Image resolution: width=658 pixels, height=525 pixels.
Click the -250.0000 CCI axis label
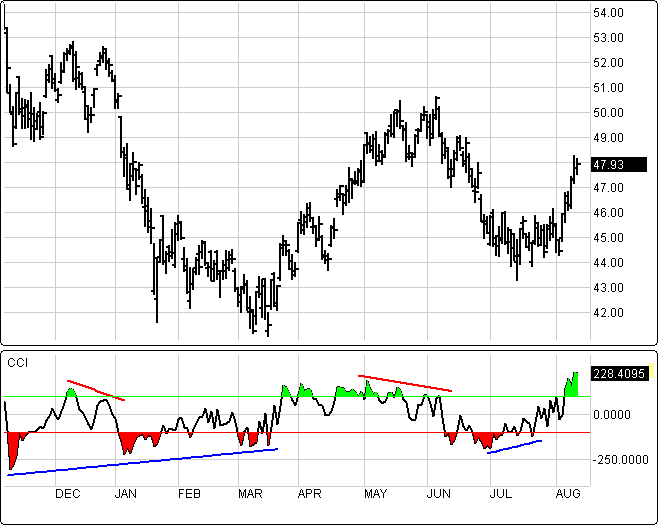pos(621,460)
